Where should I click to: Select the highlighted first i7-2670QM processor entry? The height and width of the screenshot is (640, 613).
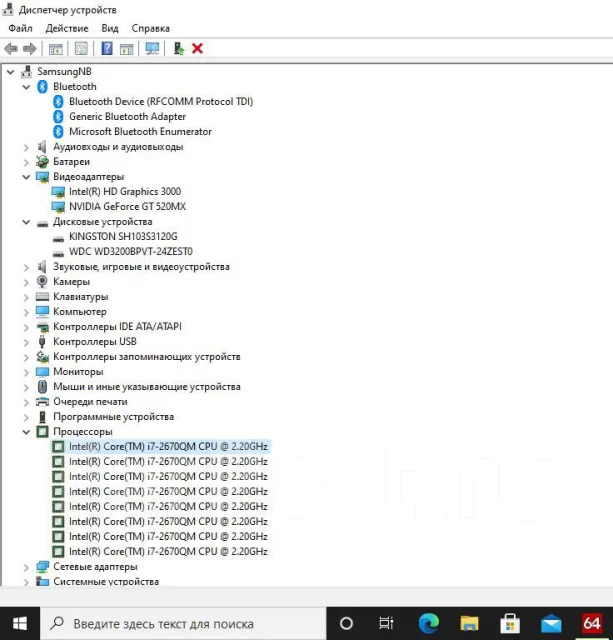pos(168,447)
